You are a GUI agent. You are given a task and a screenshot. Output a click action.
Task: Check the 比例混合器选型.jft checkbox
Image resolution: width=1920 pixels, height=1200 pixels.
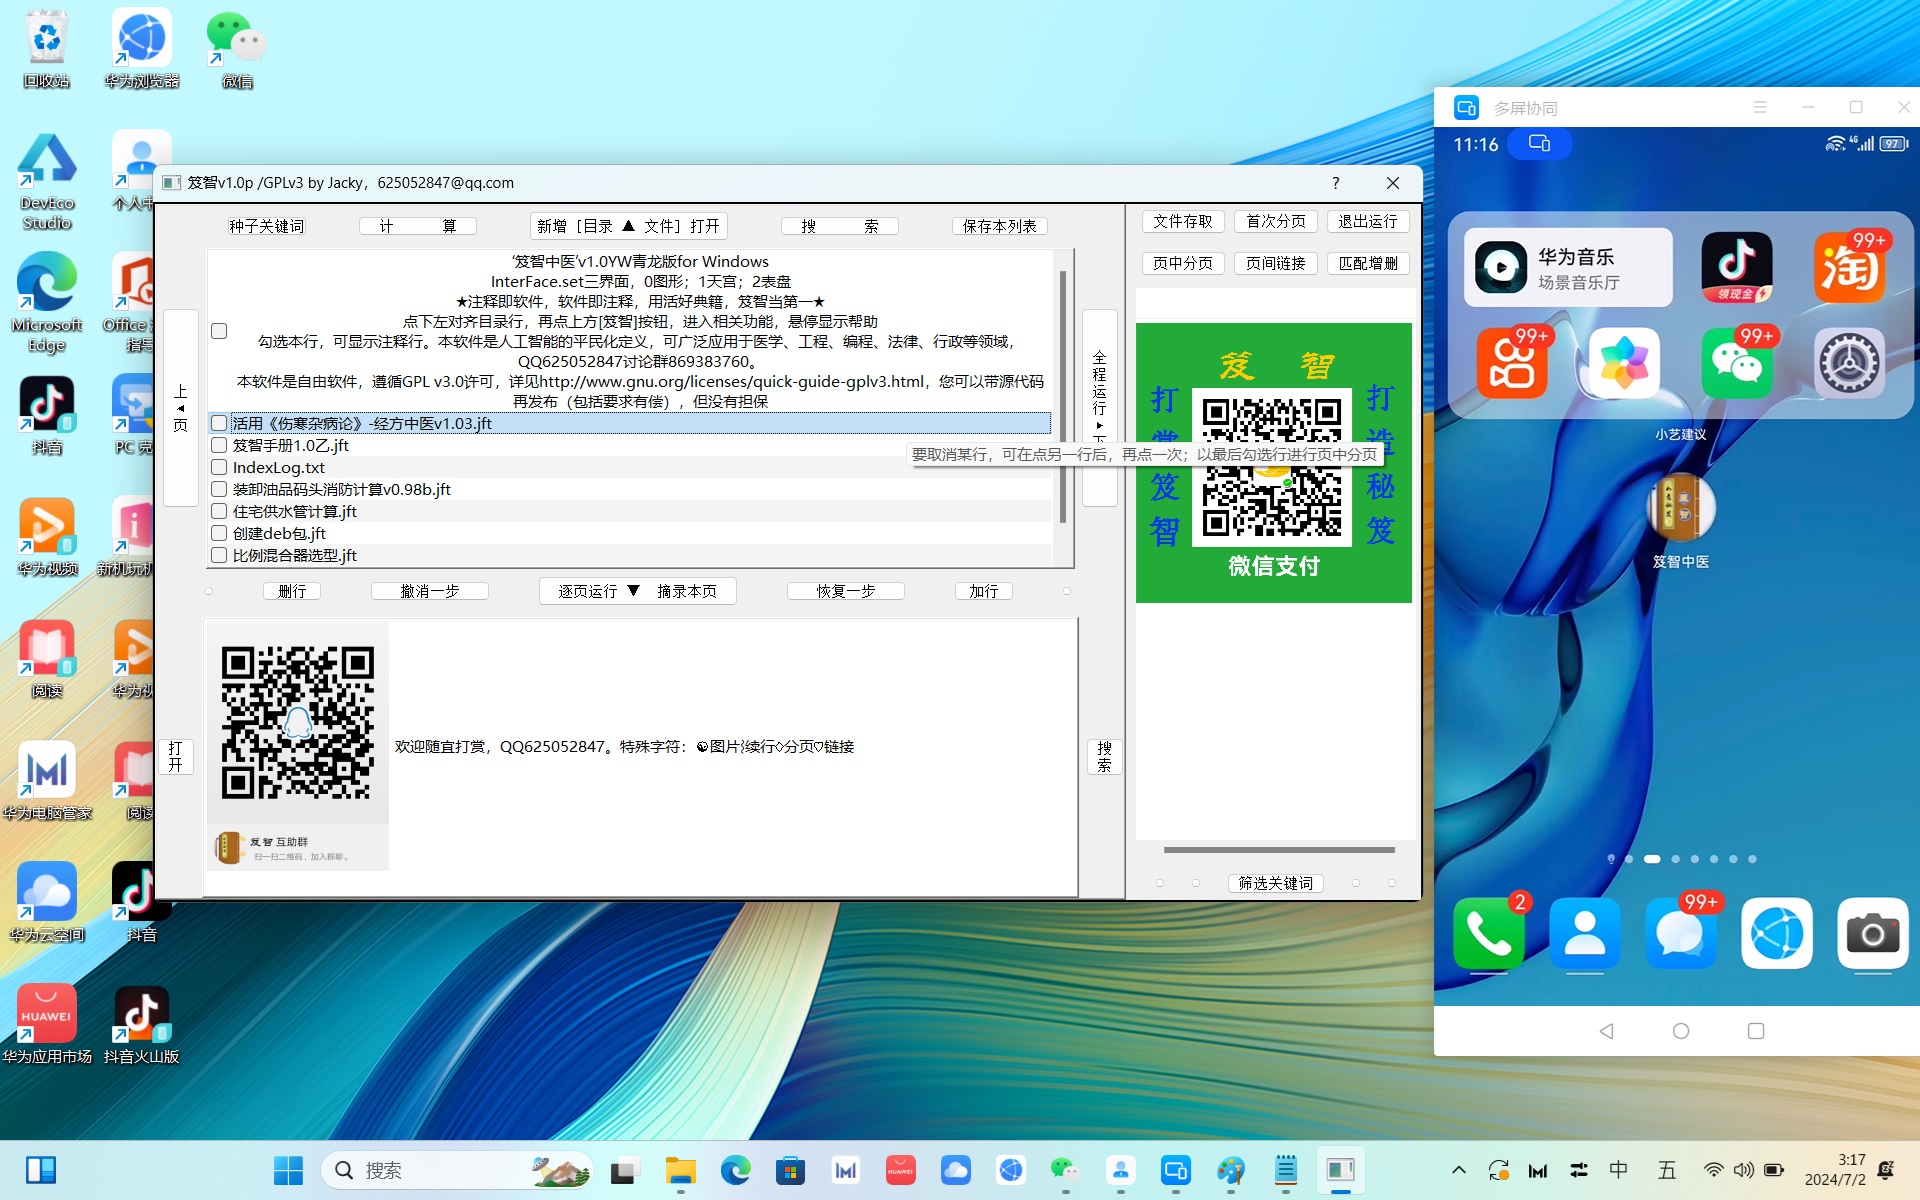pyautogui.click(x=219, y=555)
